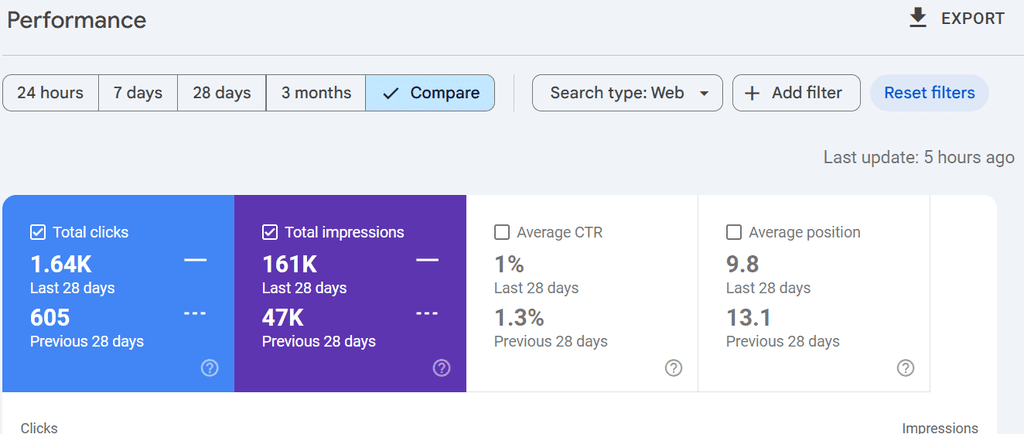
Task: Open help icon on Total clicks card
Action: (x=209, y=368)
